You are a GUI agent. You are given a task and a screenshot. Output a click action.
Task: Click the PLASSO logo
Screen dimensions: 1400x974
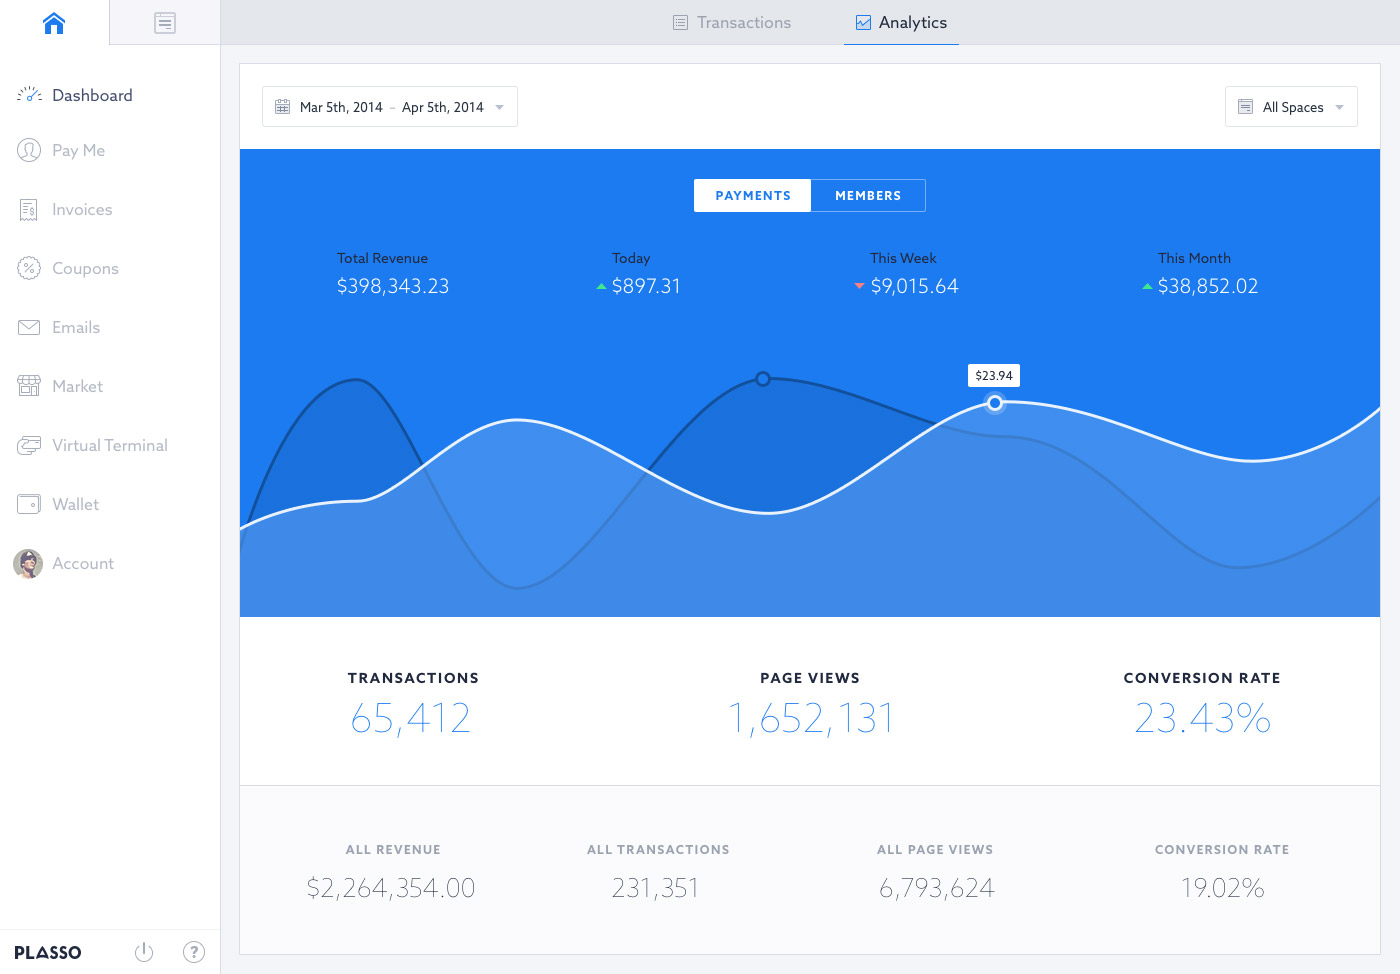pos(48,953)
